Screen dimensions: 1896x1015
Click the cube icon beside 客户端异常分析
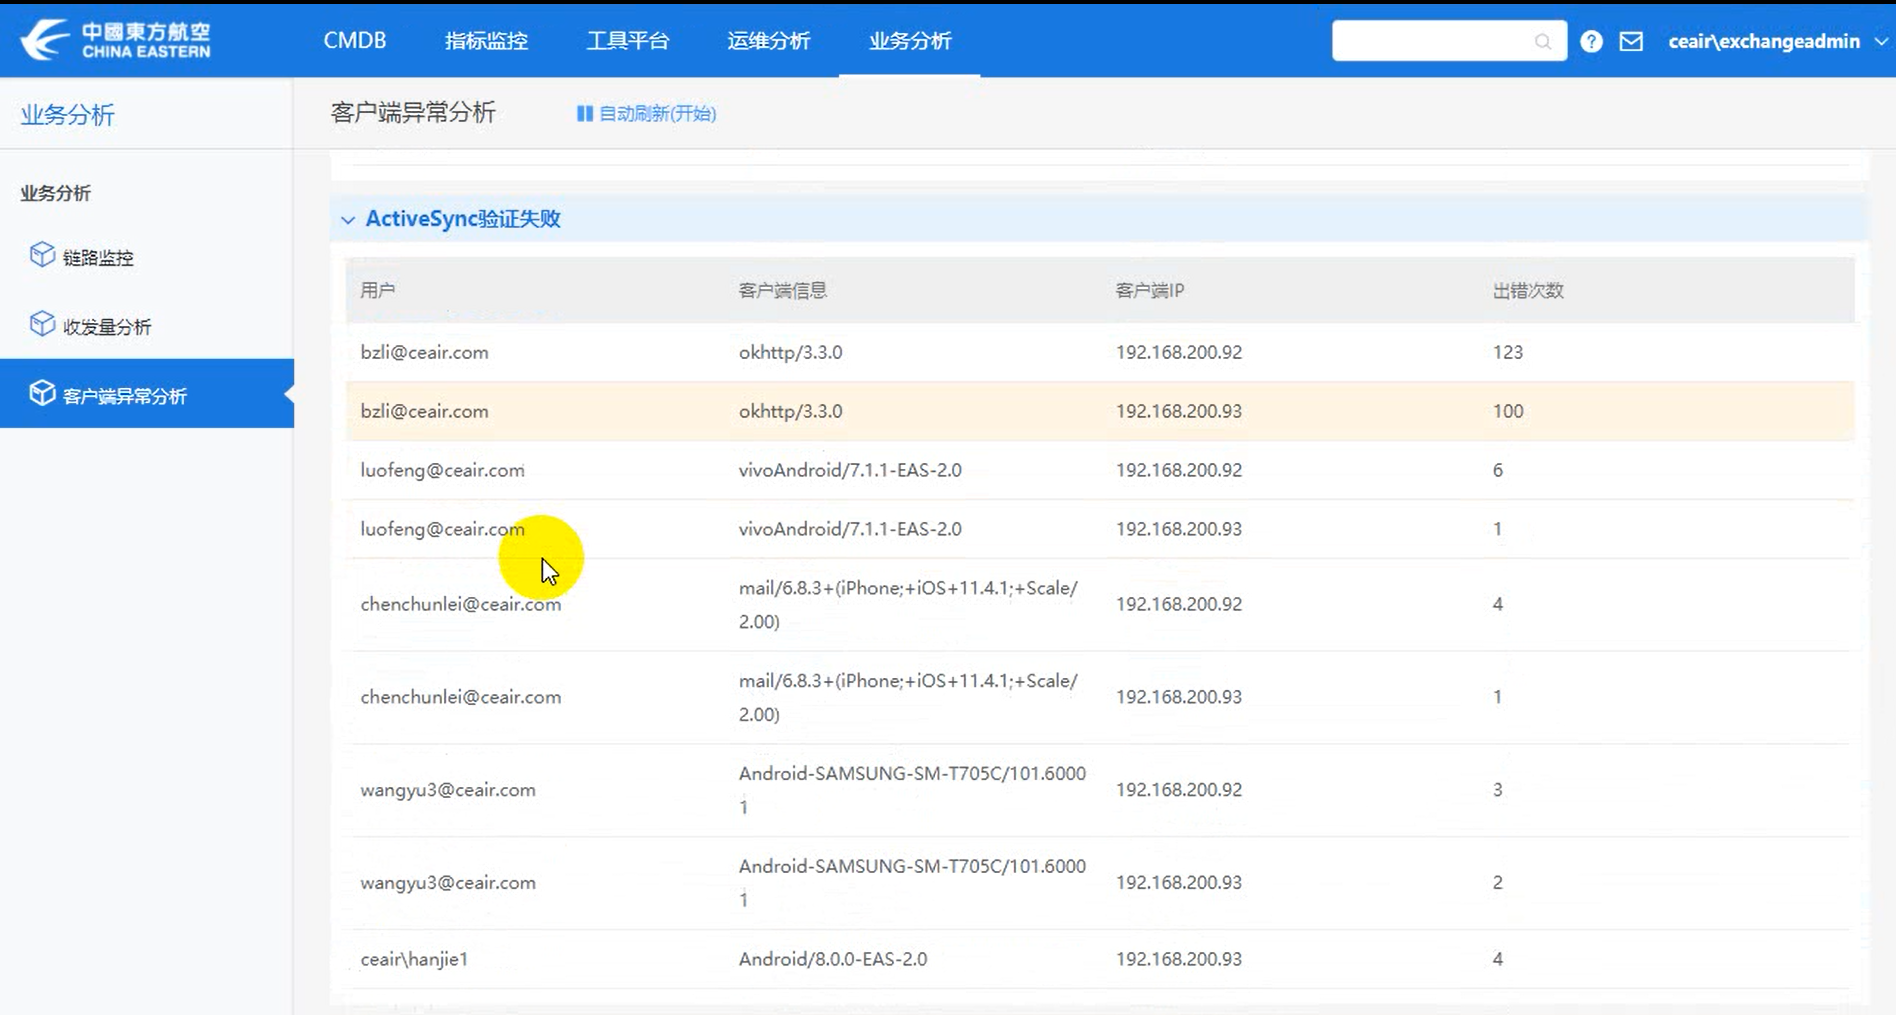tap(42, 393)
